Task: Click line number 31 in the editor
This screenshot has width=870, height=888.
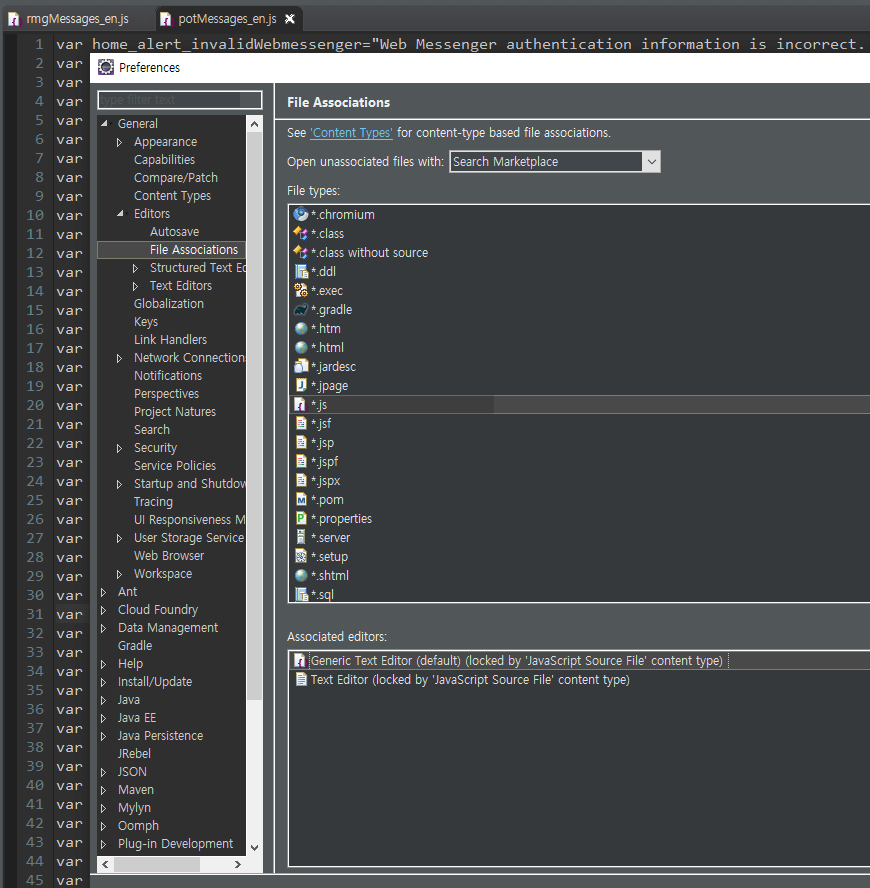Action: point(35,614)
